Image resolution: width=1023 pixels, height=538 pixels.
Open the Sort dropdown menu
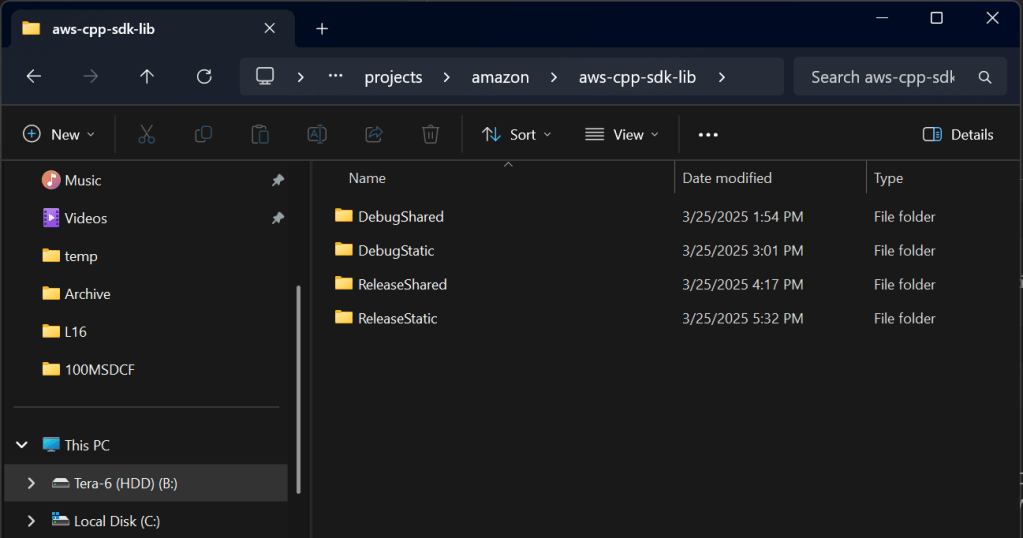[x=516, y=134]
